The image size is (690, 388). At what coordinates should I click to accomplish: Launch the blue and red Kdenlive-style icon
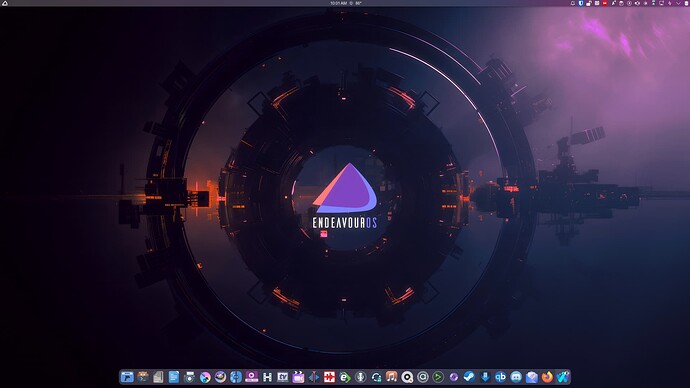point(314,377)
